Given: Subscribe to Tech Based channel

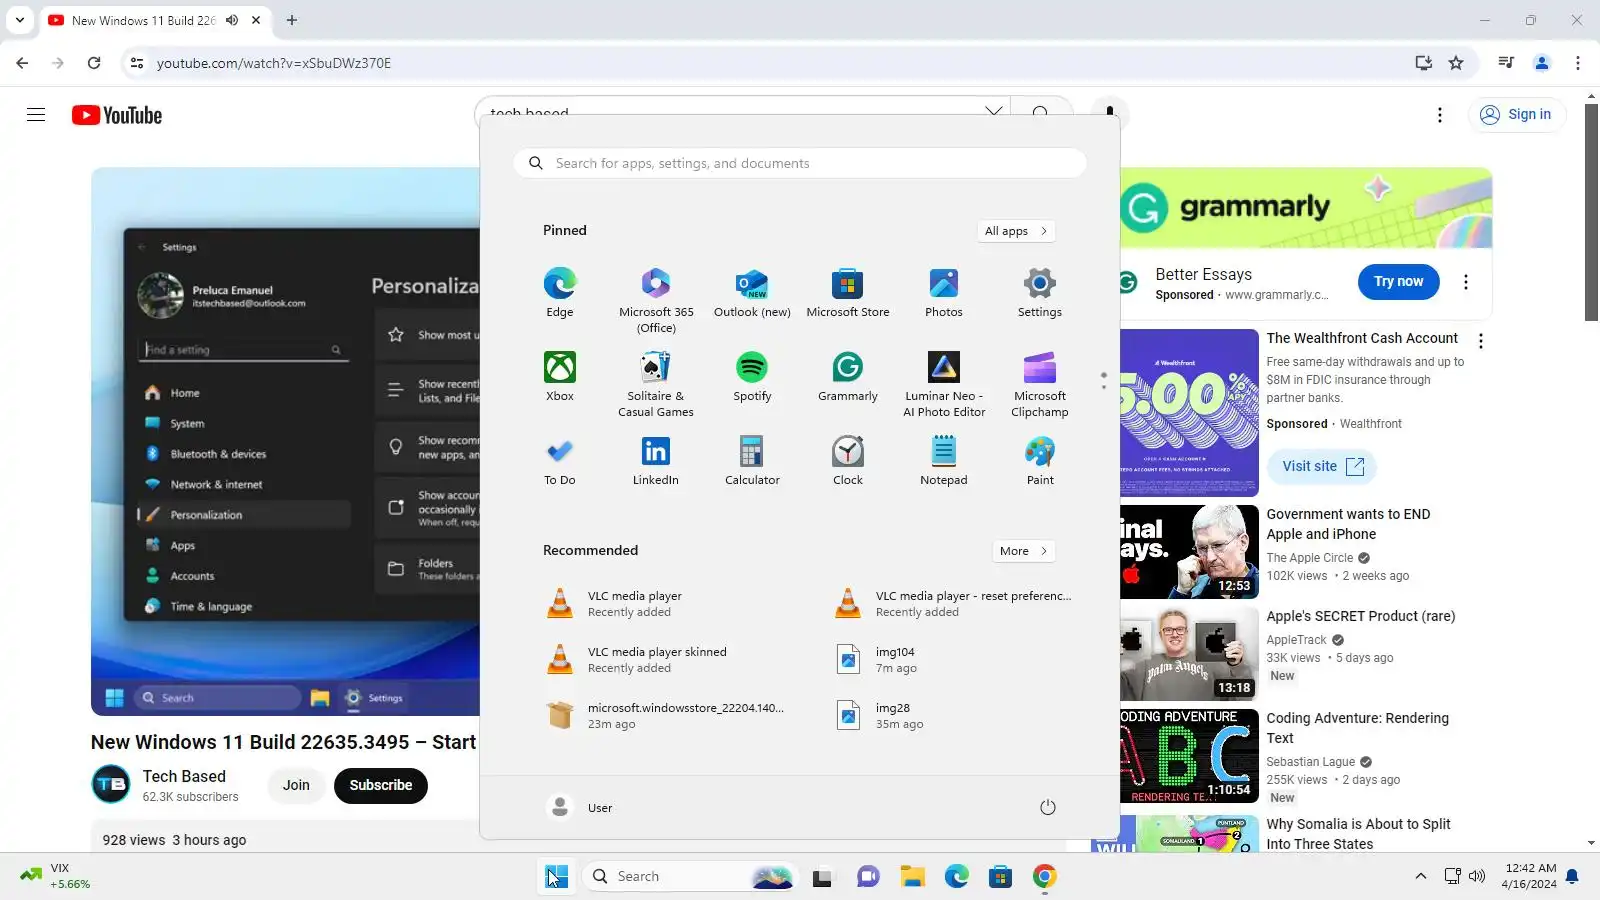Looking at the screenshot, I should pos(381,785).
